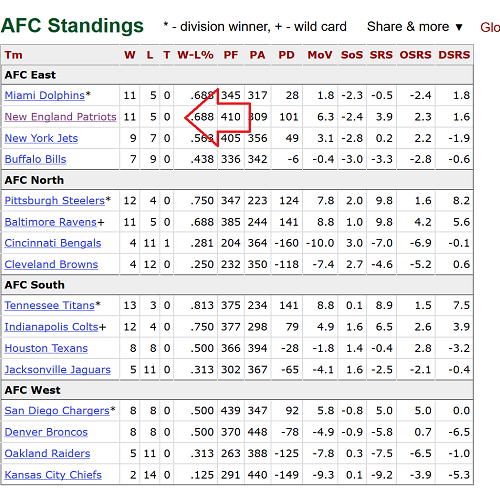Click the Cleveland Browns link

pyautogui.click(x=51, y=264)
